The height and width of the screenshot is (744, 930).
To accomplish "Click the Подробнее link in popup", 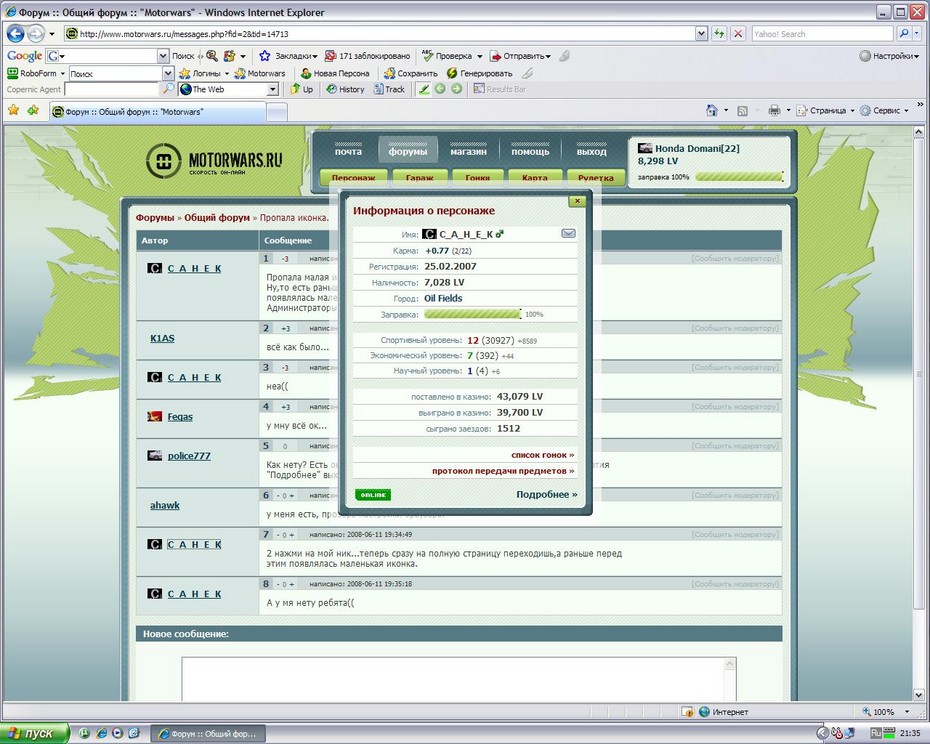I will click(546, 494).
